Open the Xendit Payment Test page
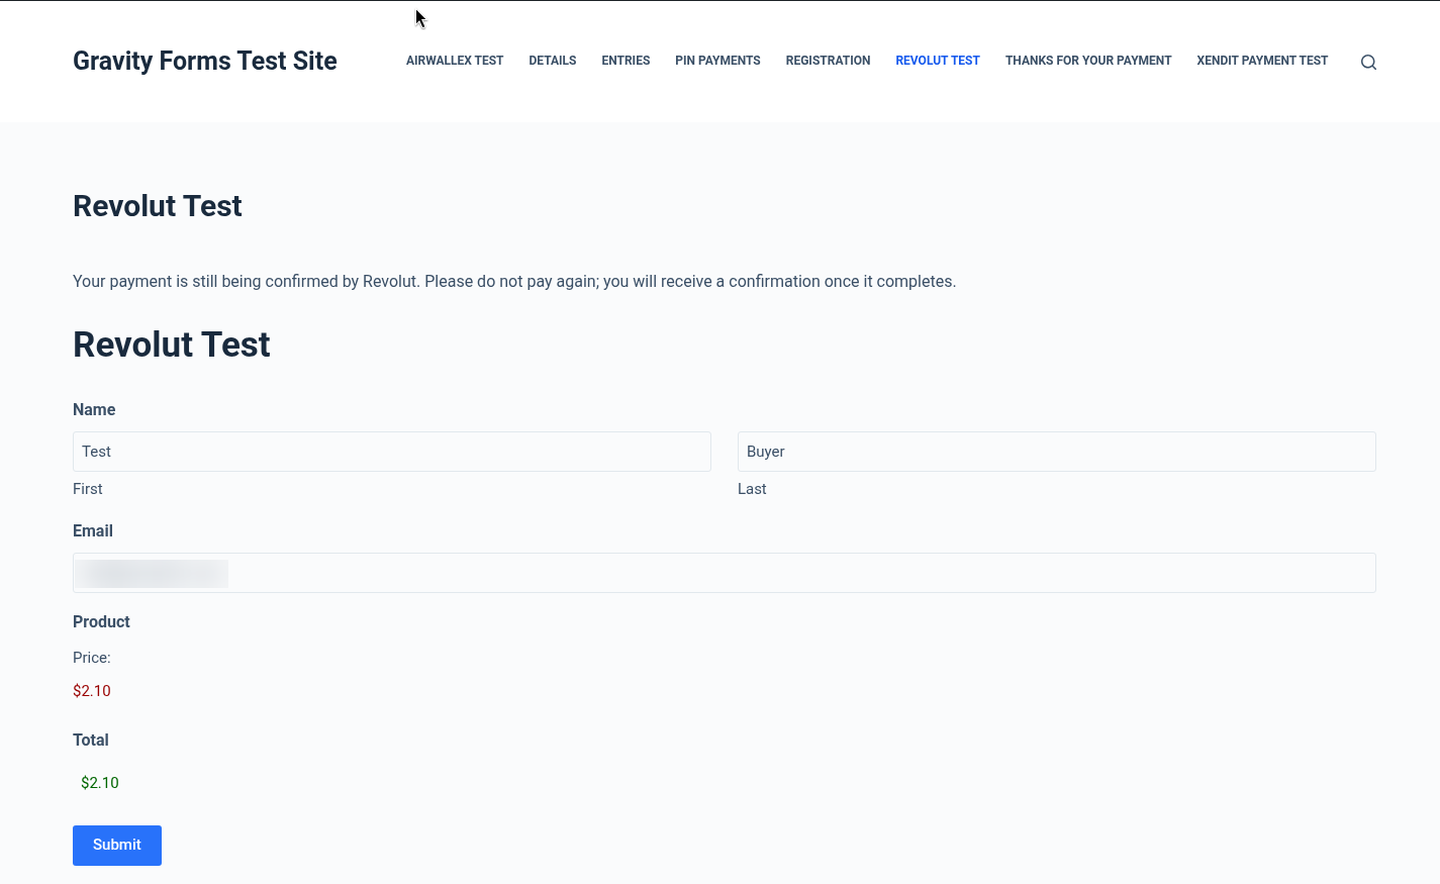 click(1262, 61)
